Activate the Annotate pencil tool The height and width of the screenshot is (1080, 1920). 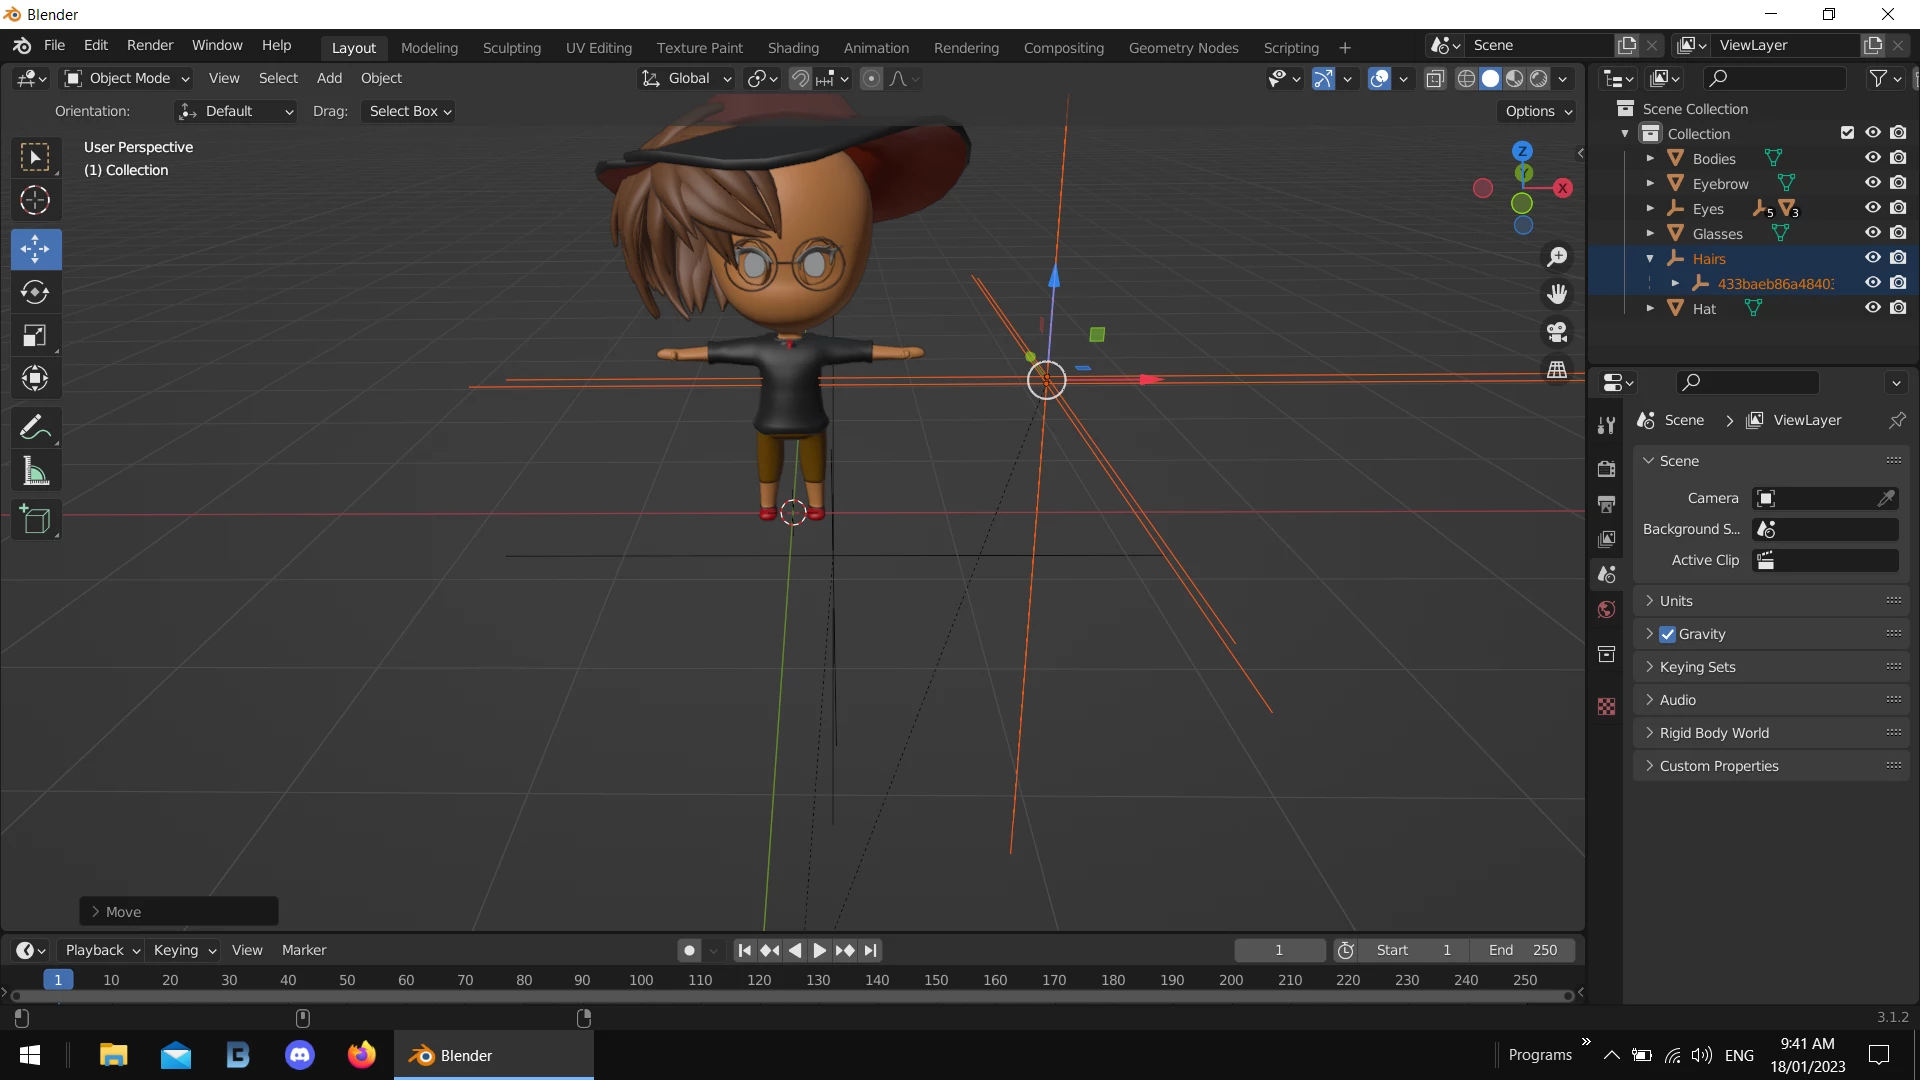pos(35,428)
